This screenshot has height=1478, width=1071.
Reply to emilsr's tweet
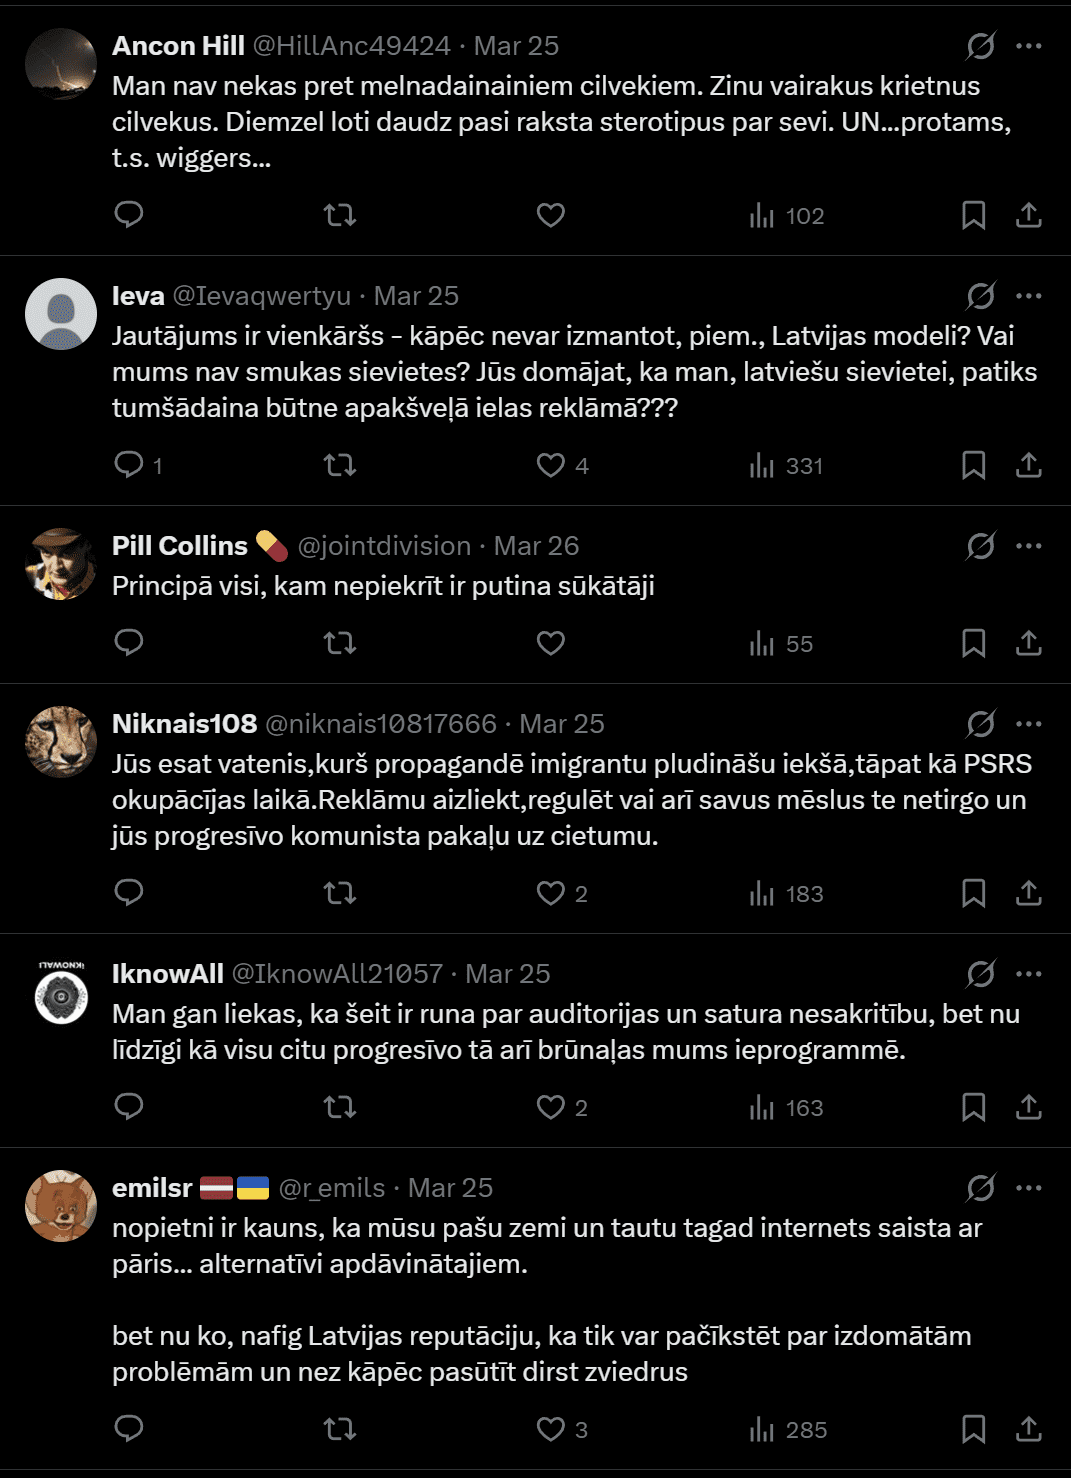point(129,1429)
